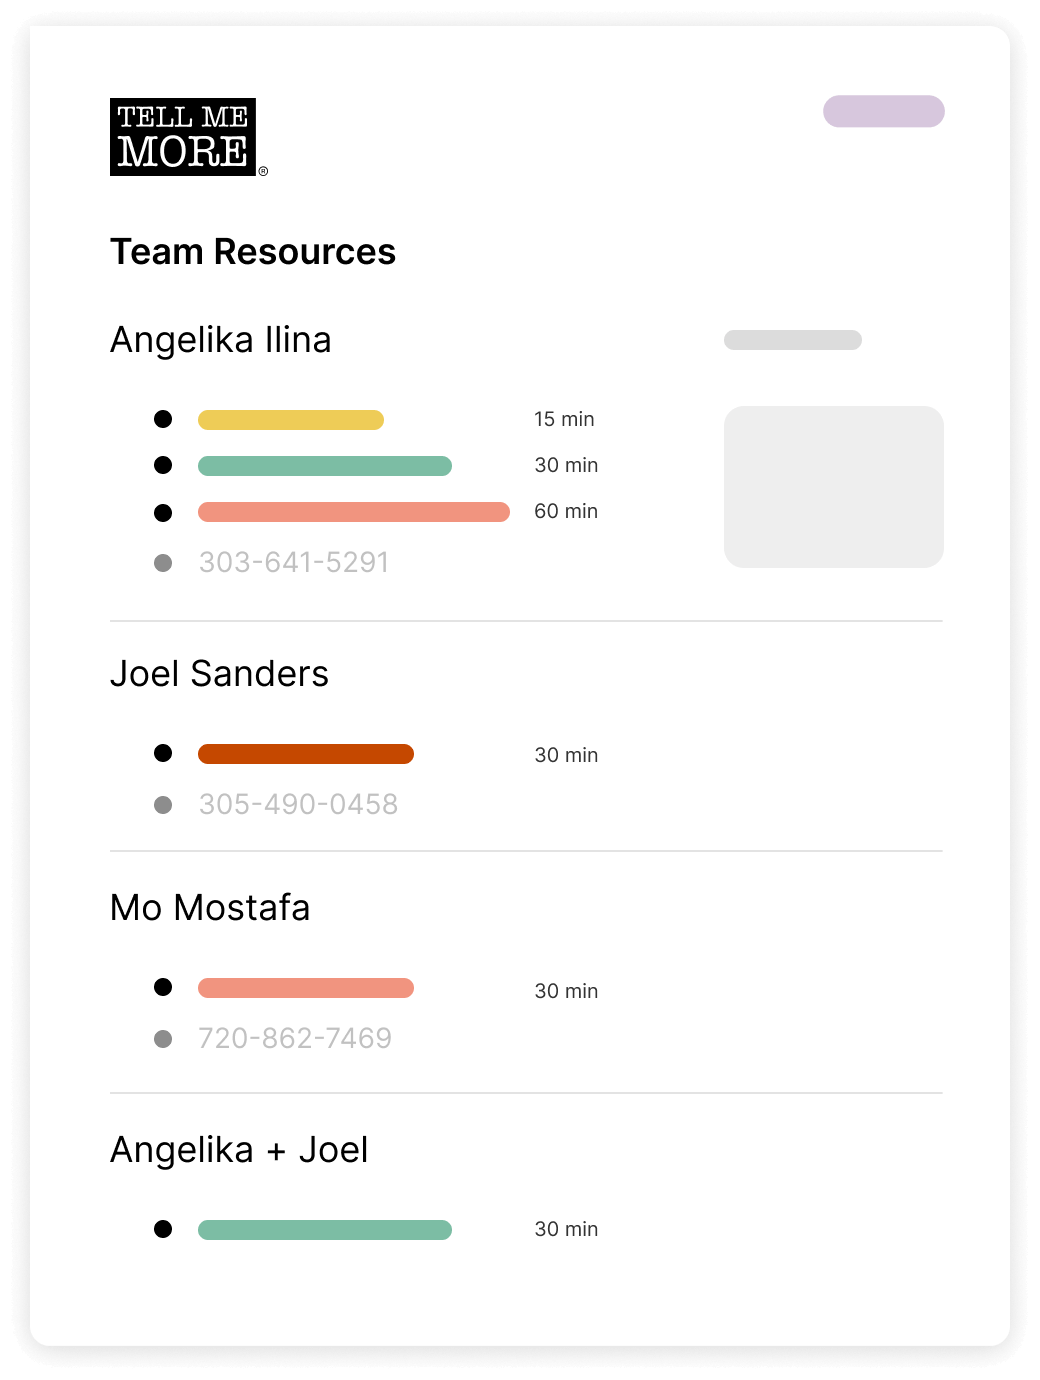Open the Joel Sanders heading
Screen dimensions: 1040x1380
point(219,674)
